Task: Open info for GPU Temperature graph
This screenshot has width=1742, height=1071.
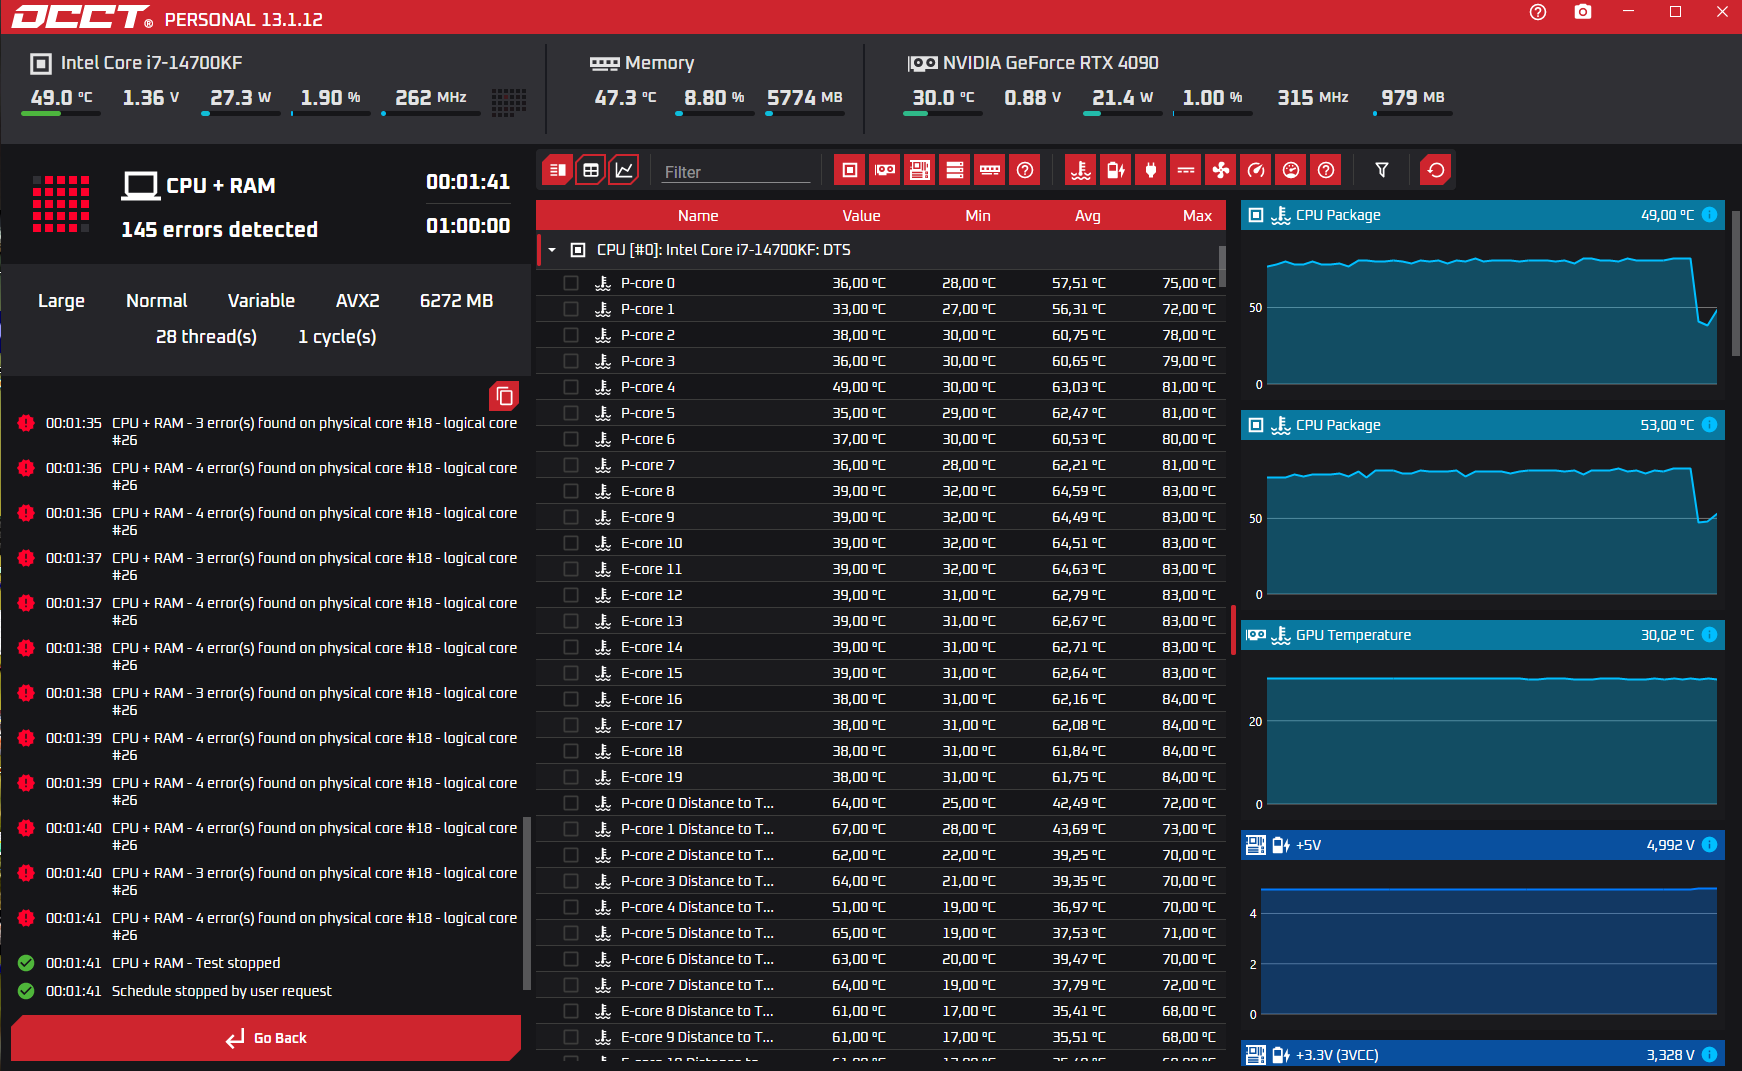Action: coord(1709,635)
